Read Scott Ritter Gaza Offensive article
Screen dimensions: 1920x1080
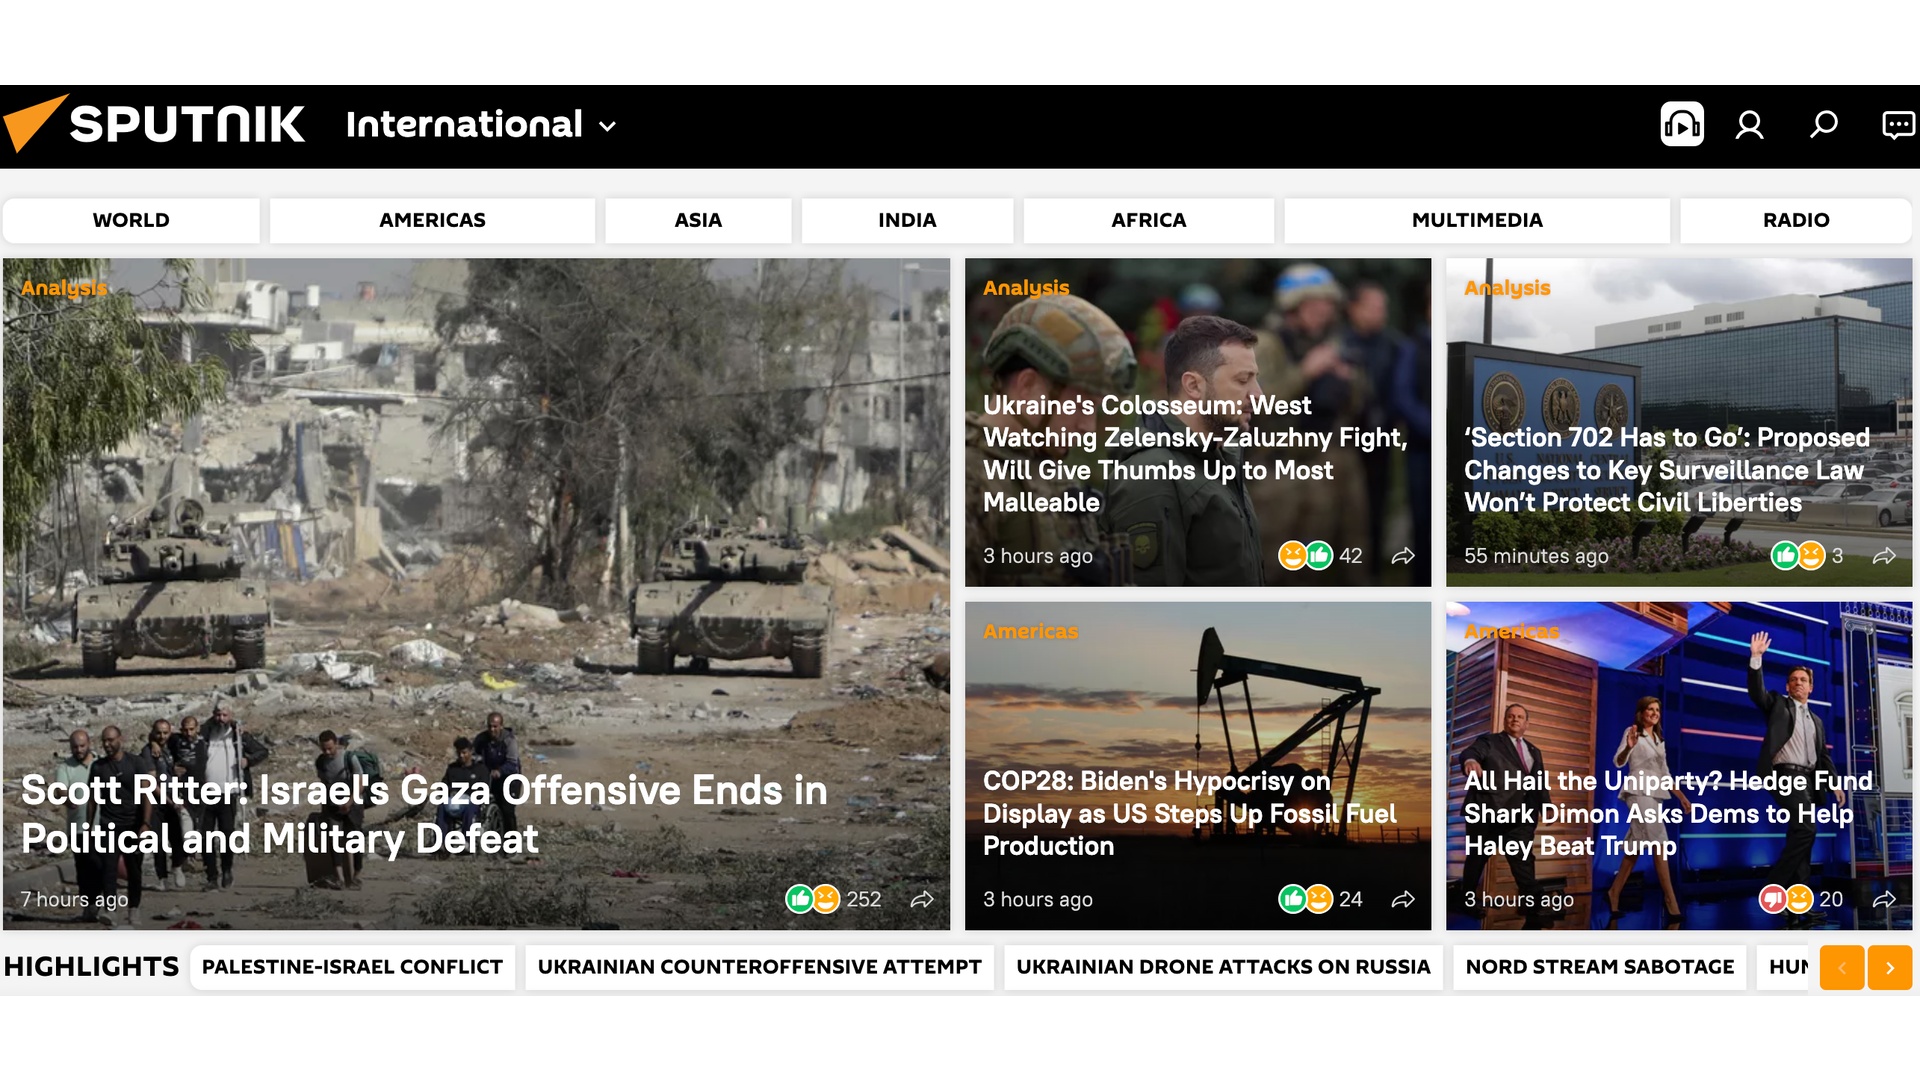pyautogui.click(x=424, y=814)
